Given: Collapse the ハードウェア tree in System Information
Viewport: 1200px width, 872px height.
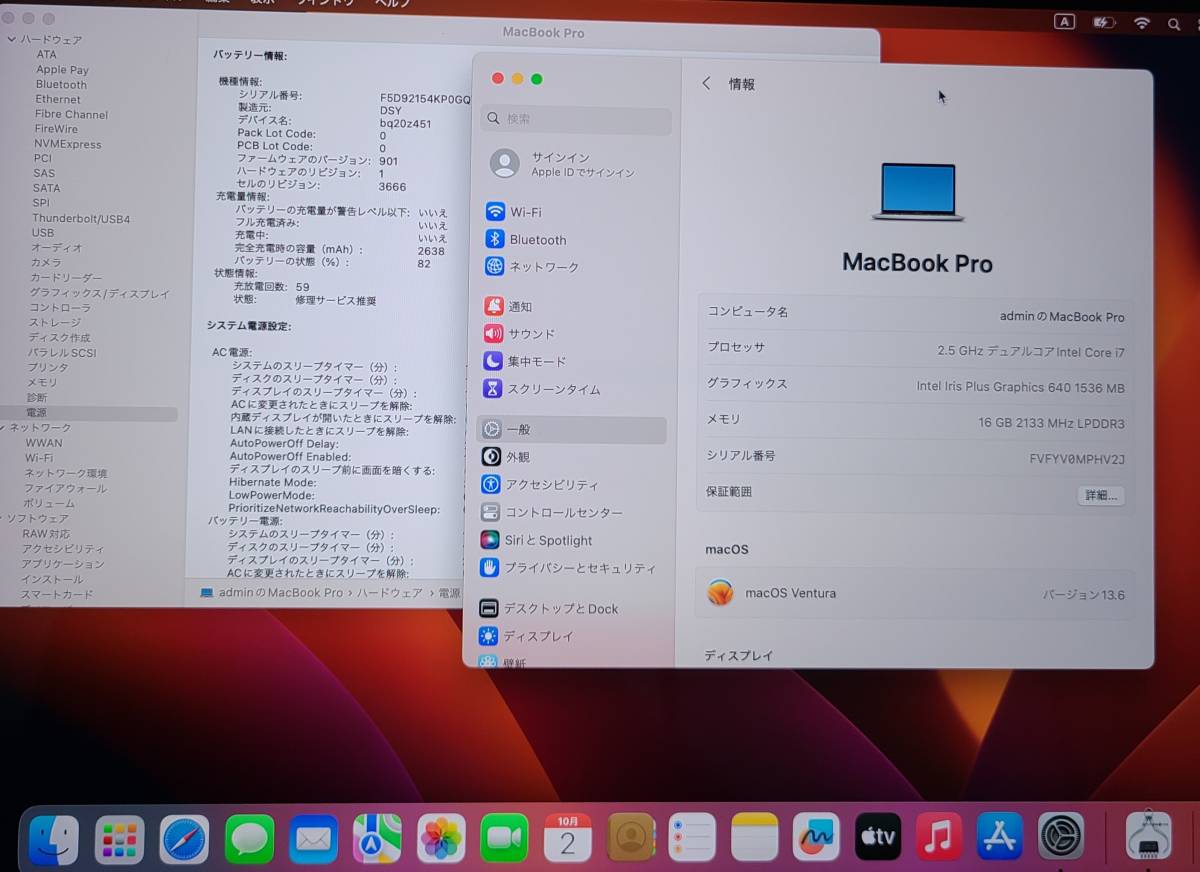Looking at the screenshot, I should pos(12,40).
